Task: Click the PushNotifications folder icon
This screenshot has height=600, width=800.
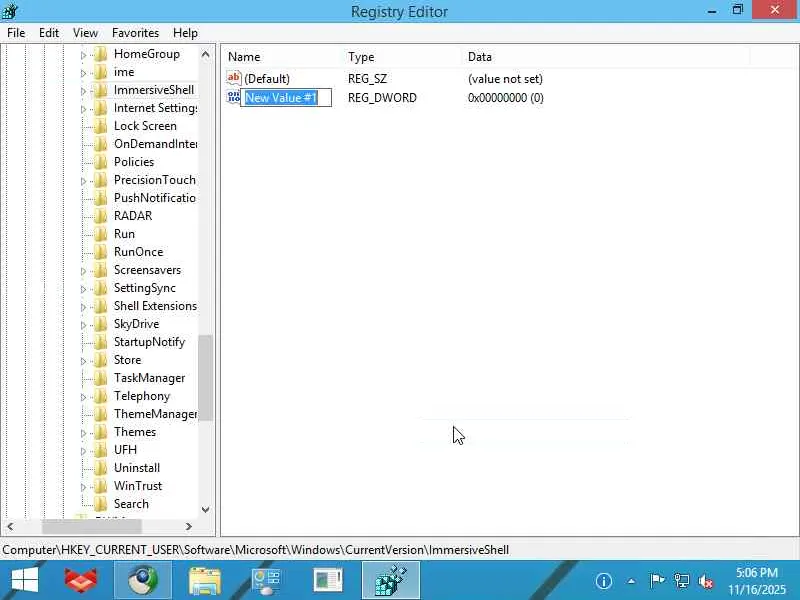Action: [101, 197]
